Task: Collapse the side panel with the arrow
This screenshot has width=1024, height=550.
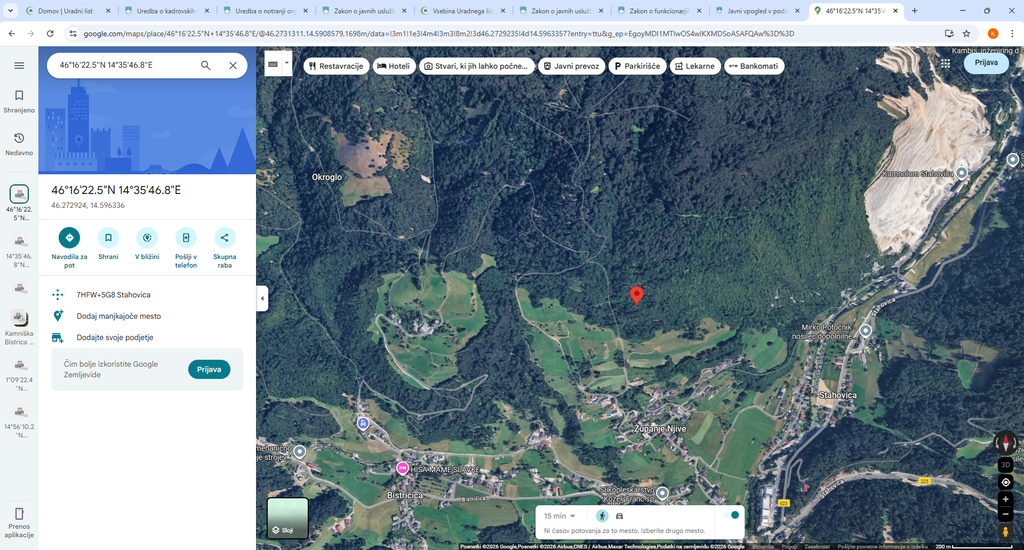Action: pyautogui.click(x=262, y=298)
